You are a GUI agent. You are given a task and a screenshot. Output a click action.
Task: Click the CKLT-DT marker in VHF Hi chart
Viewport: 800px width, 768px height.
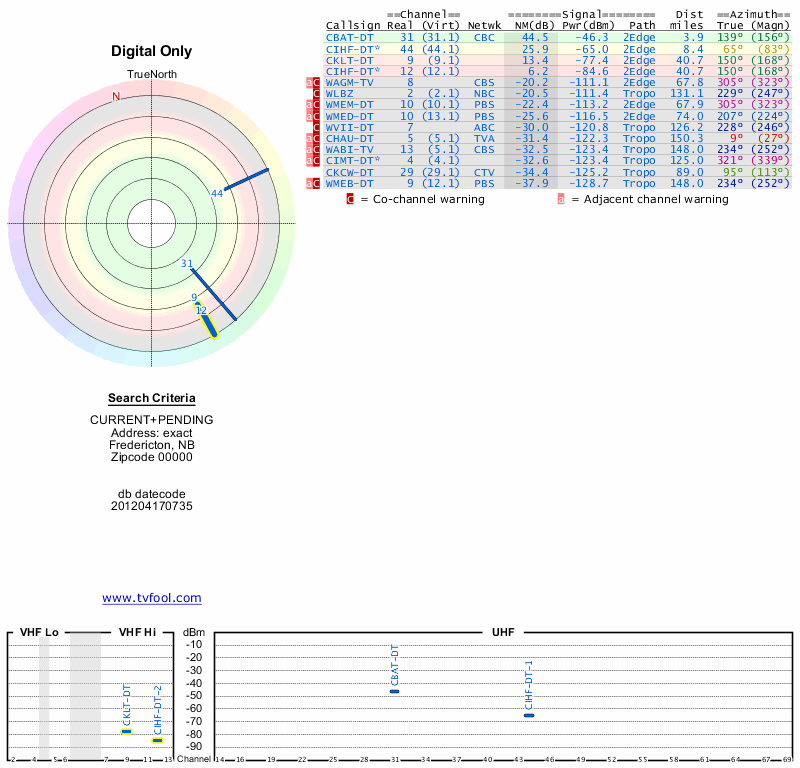click(126, 731)
